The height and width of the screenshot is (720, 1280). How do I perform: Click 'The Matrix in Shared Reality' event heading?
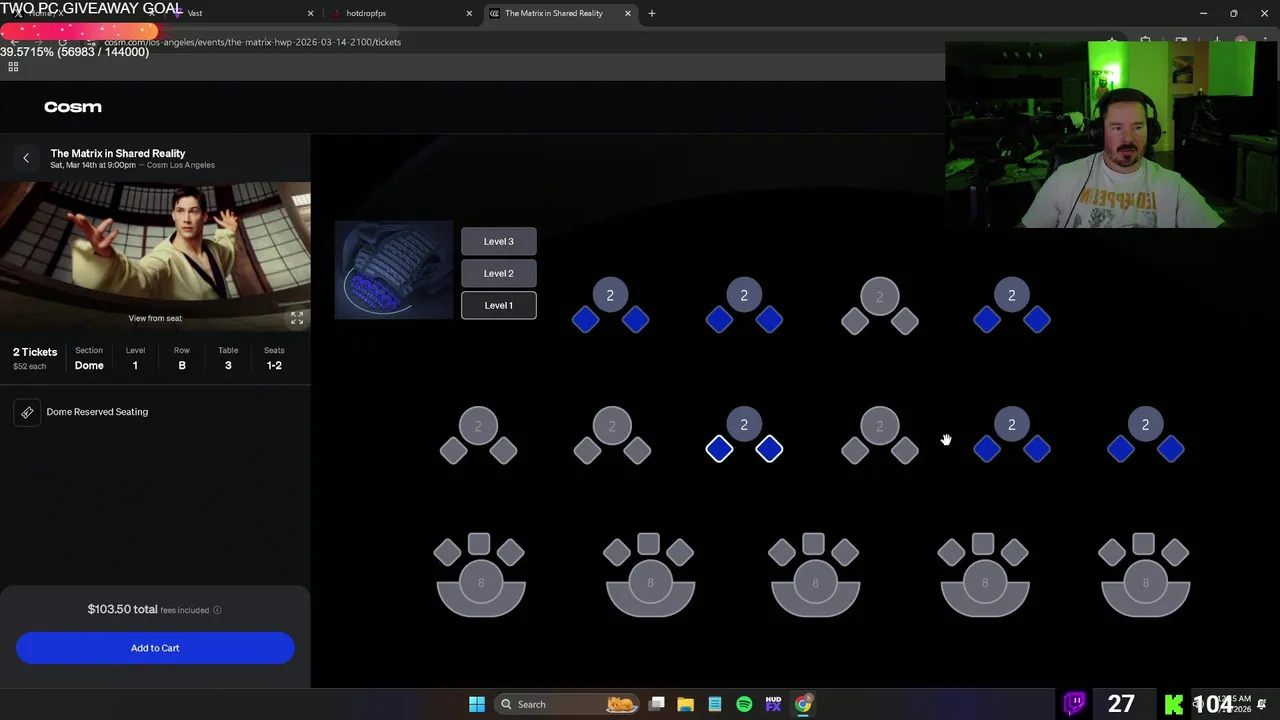click(x=118, y=153)
